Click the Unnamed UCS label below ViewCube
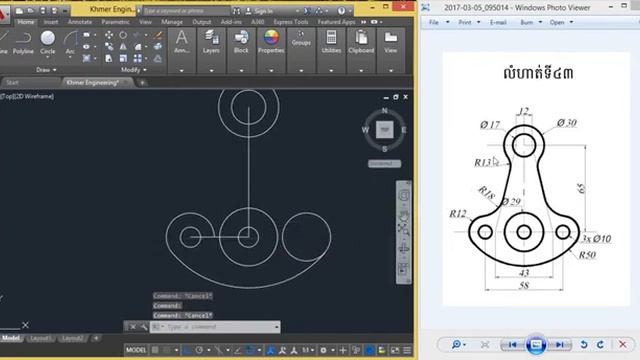Image resolution: width=640 pixels, height=360 pixels. coord(384,164)
